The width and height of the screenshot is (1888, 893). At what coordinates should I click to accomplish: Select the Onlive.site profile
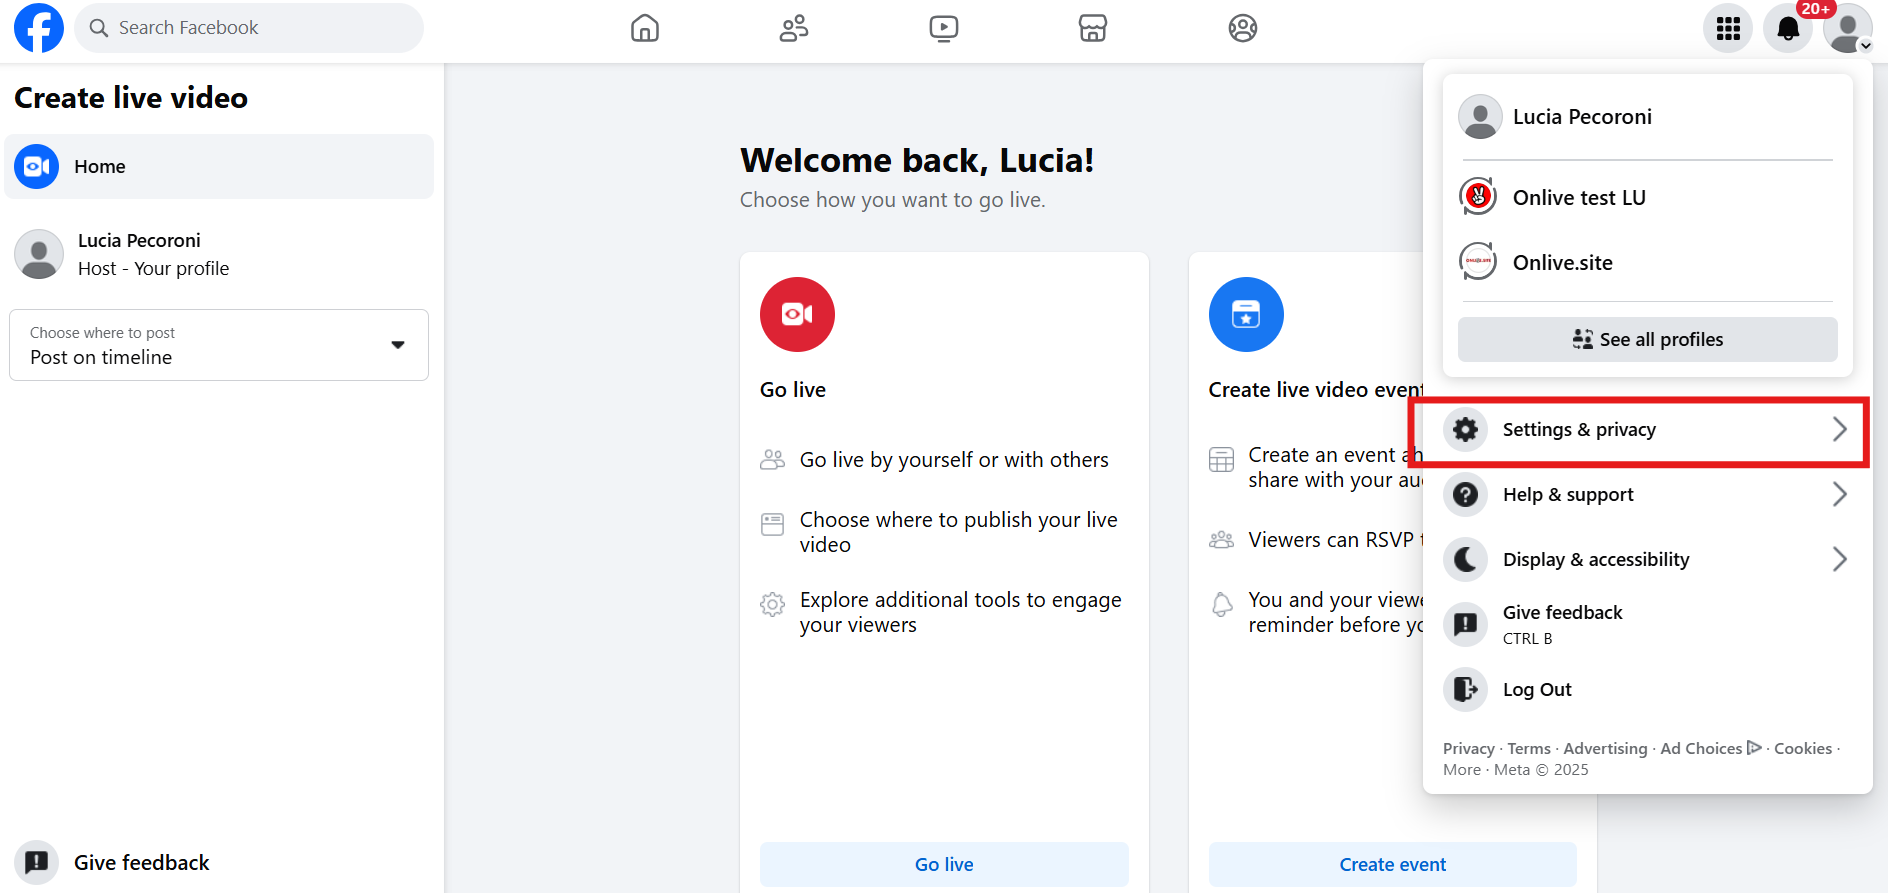1562,263
